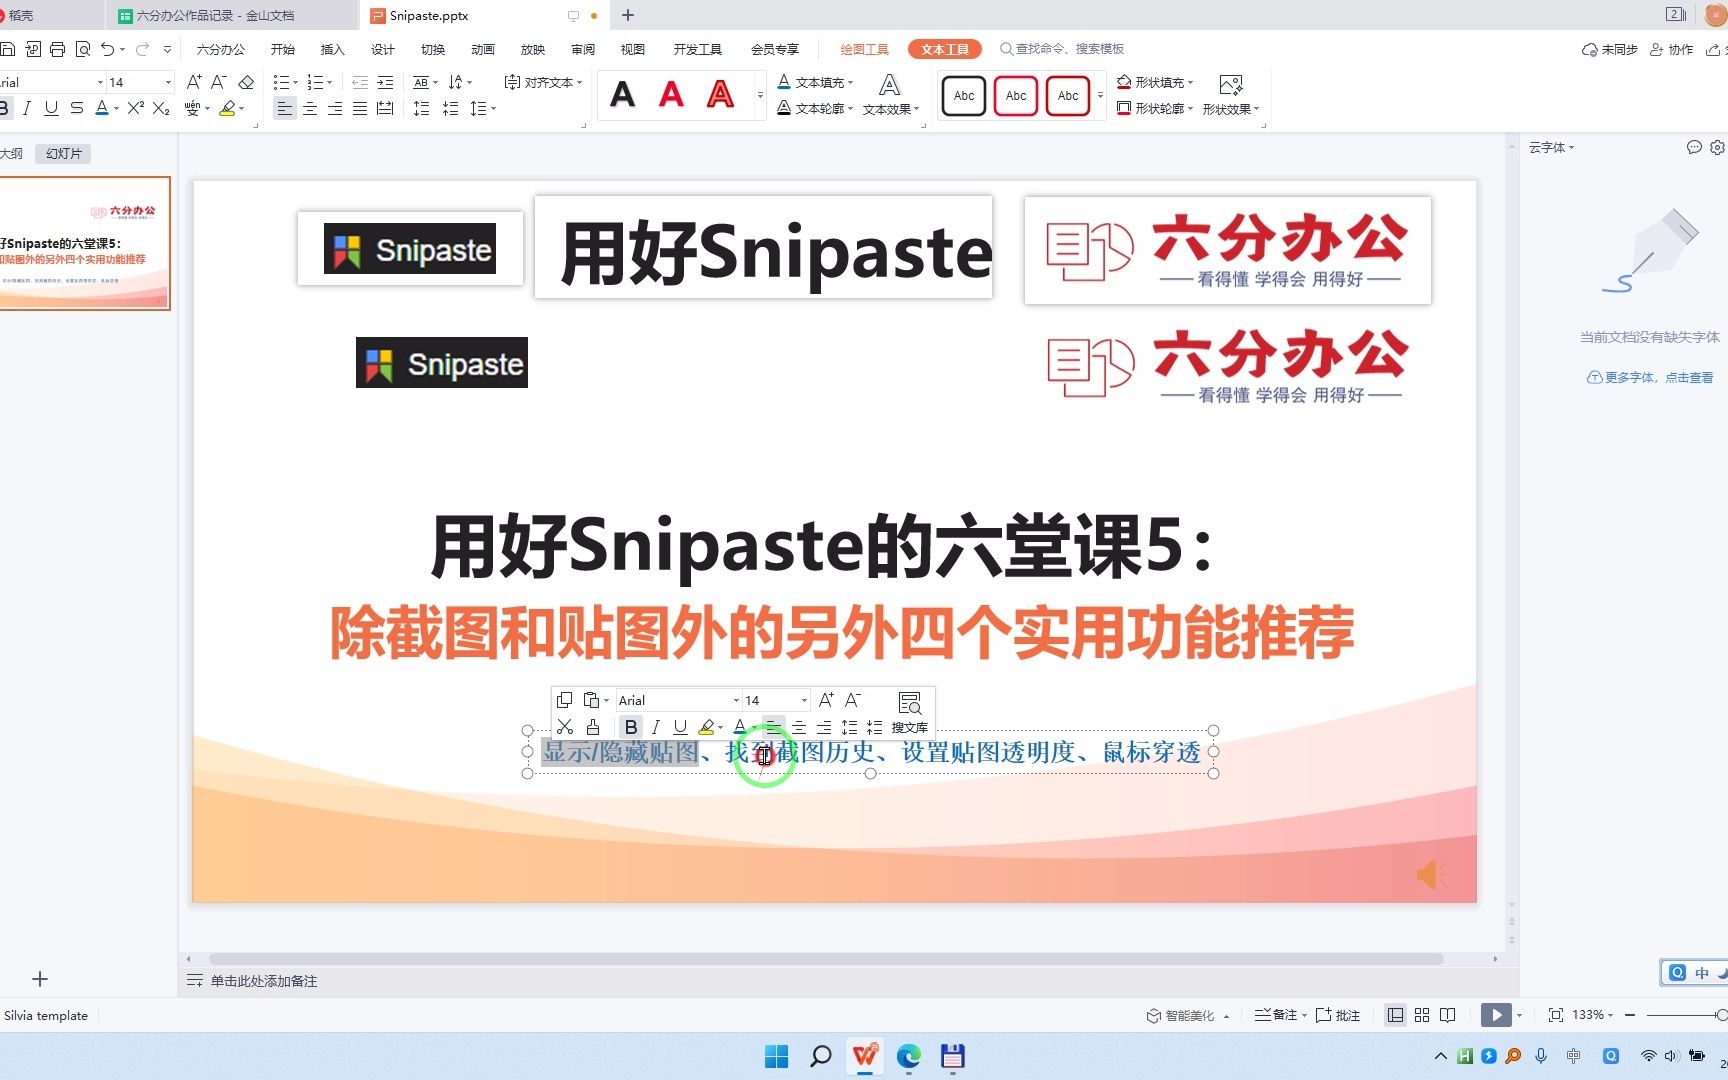Toggle center text alignment
The height and width of the screenshot is (1080, 1728).
pos(310,108)
